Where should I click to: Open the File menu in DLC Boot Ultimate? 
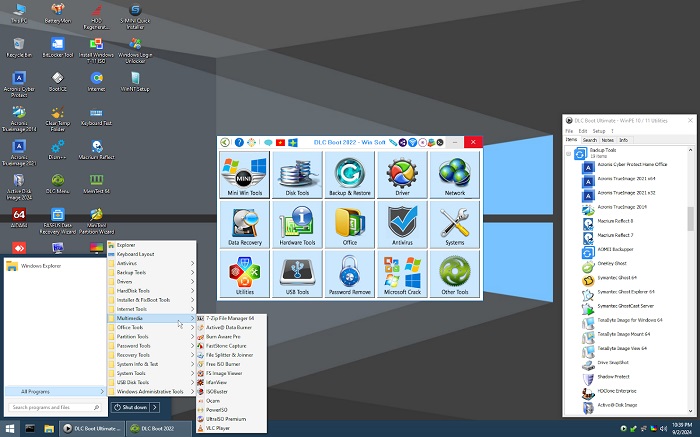pos(569,131)
